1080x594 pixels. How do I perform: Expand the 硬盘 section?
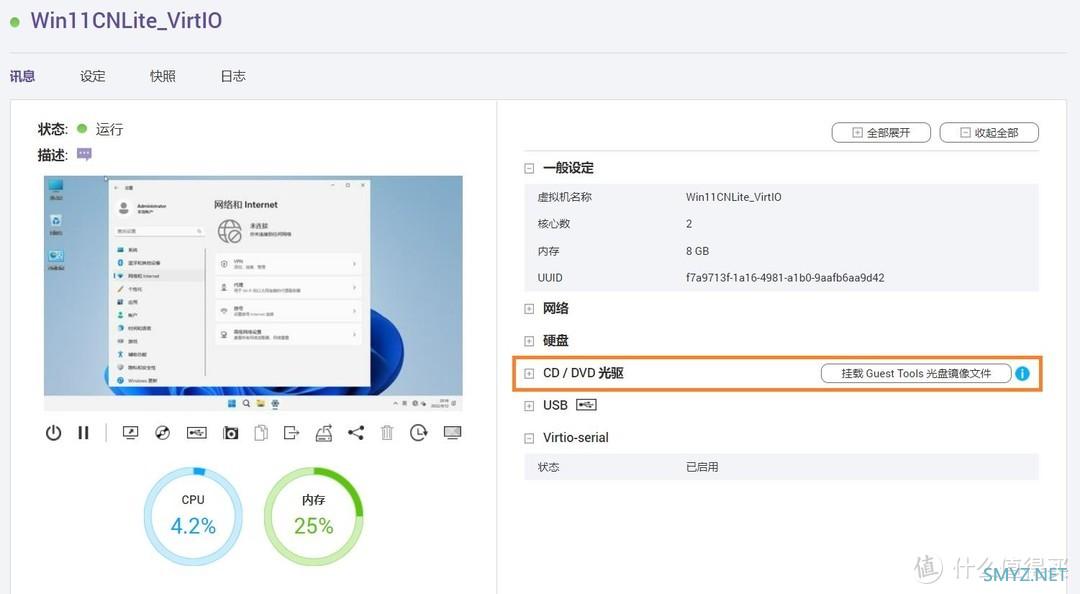tap(529, 341)
